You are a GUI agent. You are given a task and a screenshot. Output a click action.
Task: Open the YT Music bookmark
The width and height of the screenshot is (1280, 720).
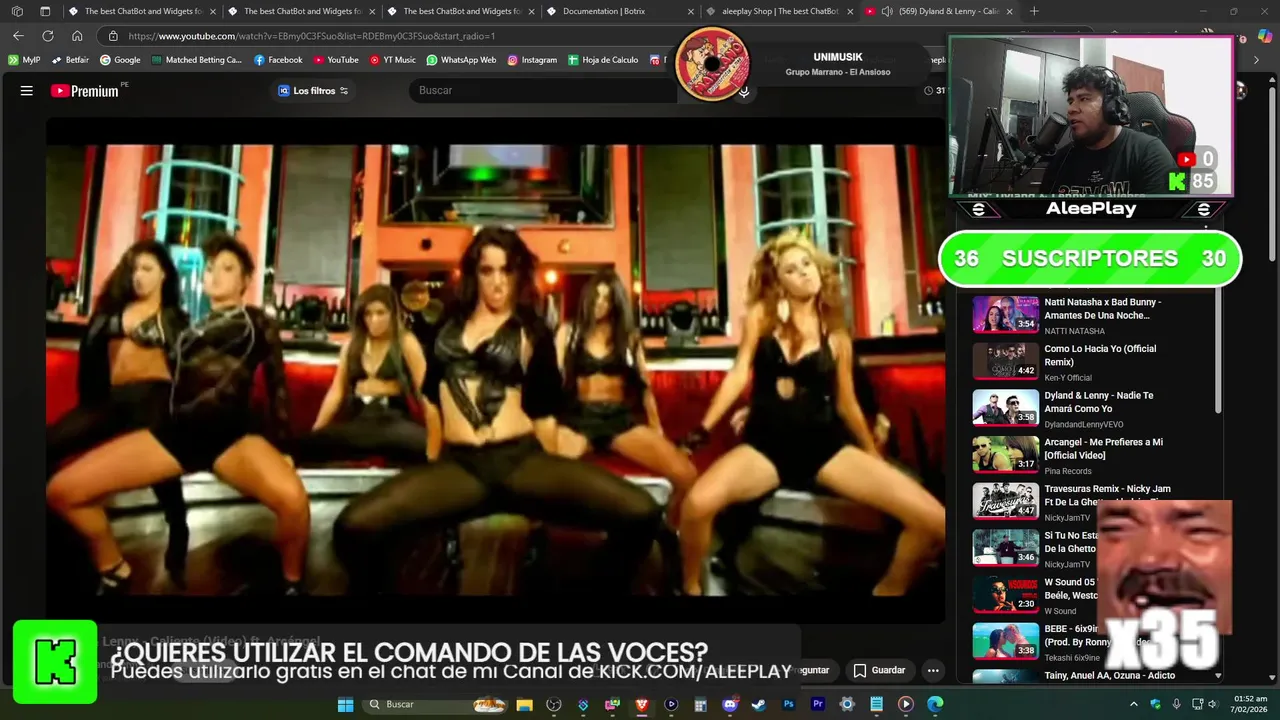pyautogui.click(x=393, y=60)
